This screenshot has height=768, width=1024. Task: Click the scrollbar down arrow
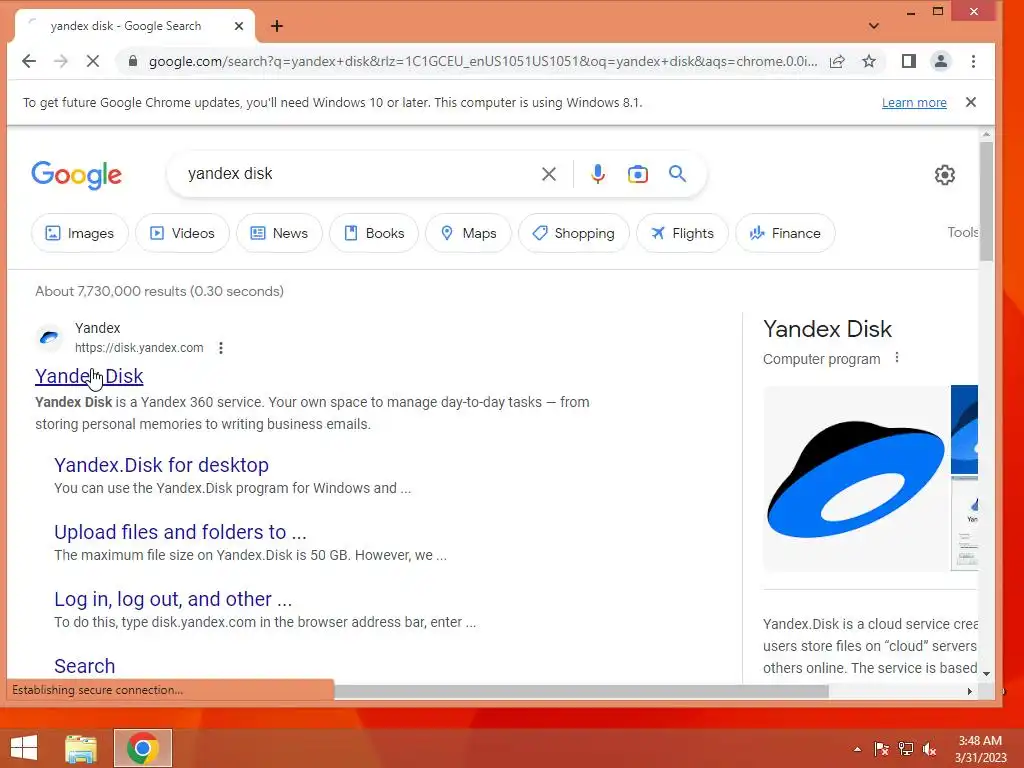coord(986,673)
